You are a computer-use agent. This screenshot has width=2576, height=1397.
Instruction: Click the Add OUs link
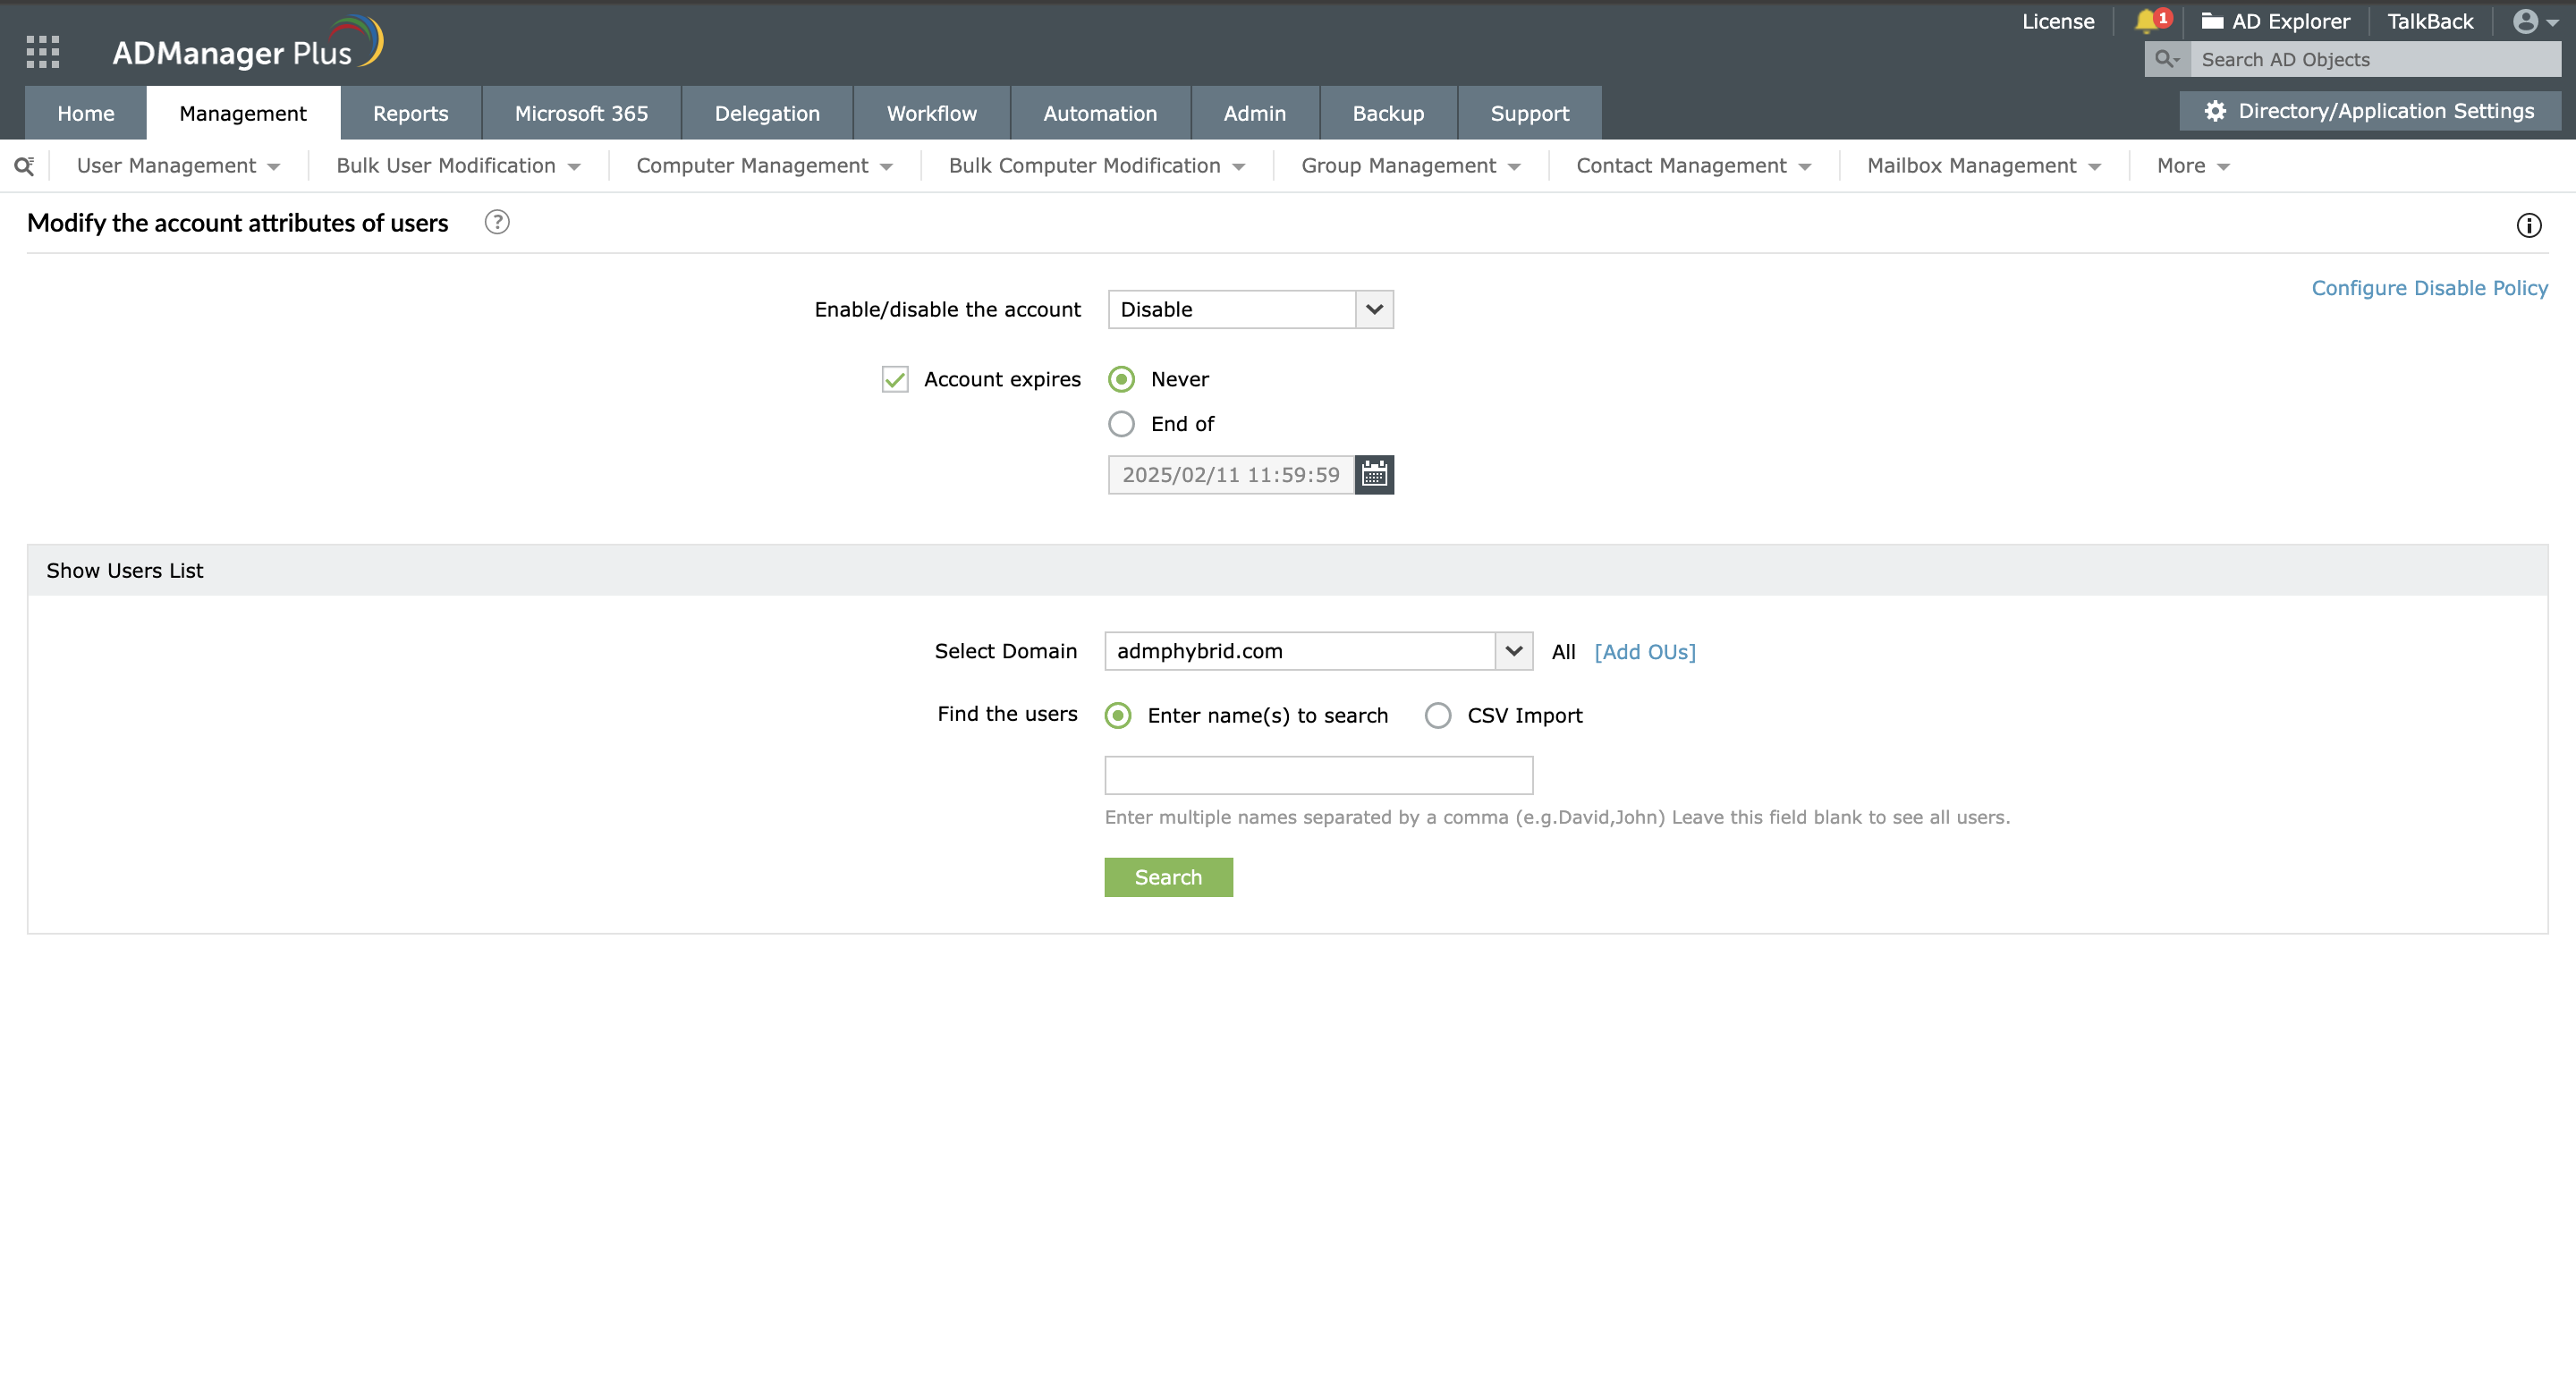tap(1644, 652)
